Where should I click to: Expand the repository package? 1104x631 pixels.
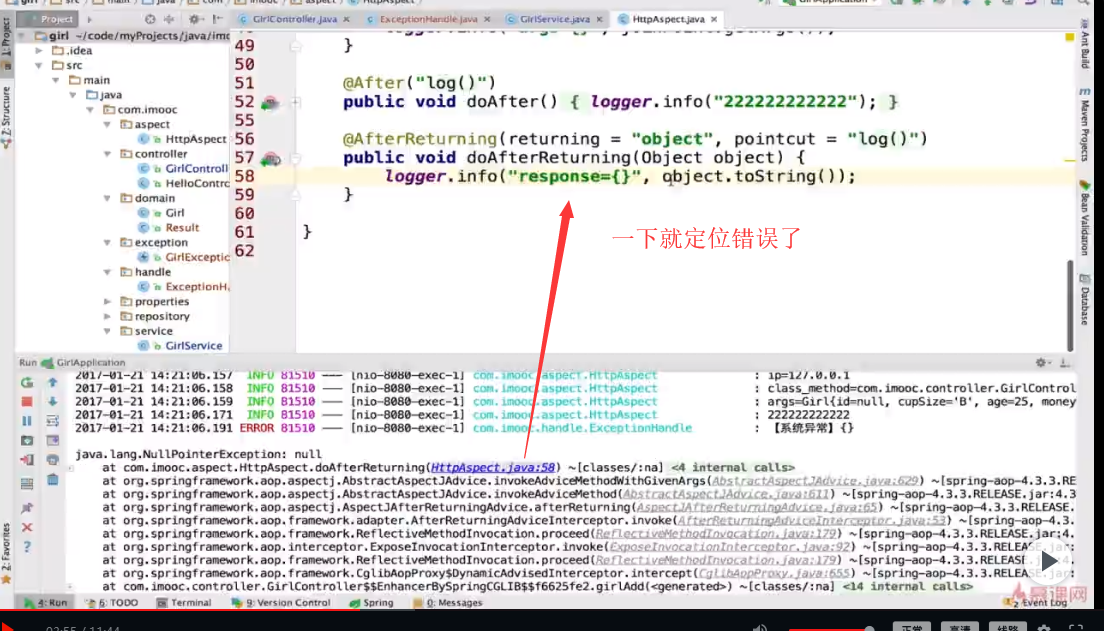107,316
